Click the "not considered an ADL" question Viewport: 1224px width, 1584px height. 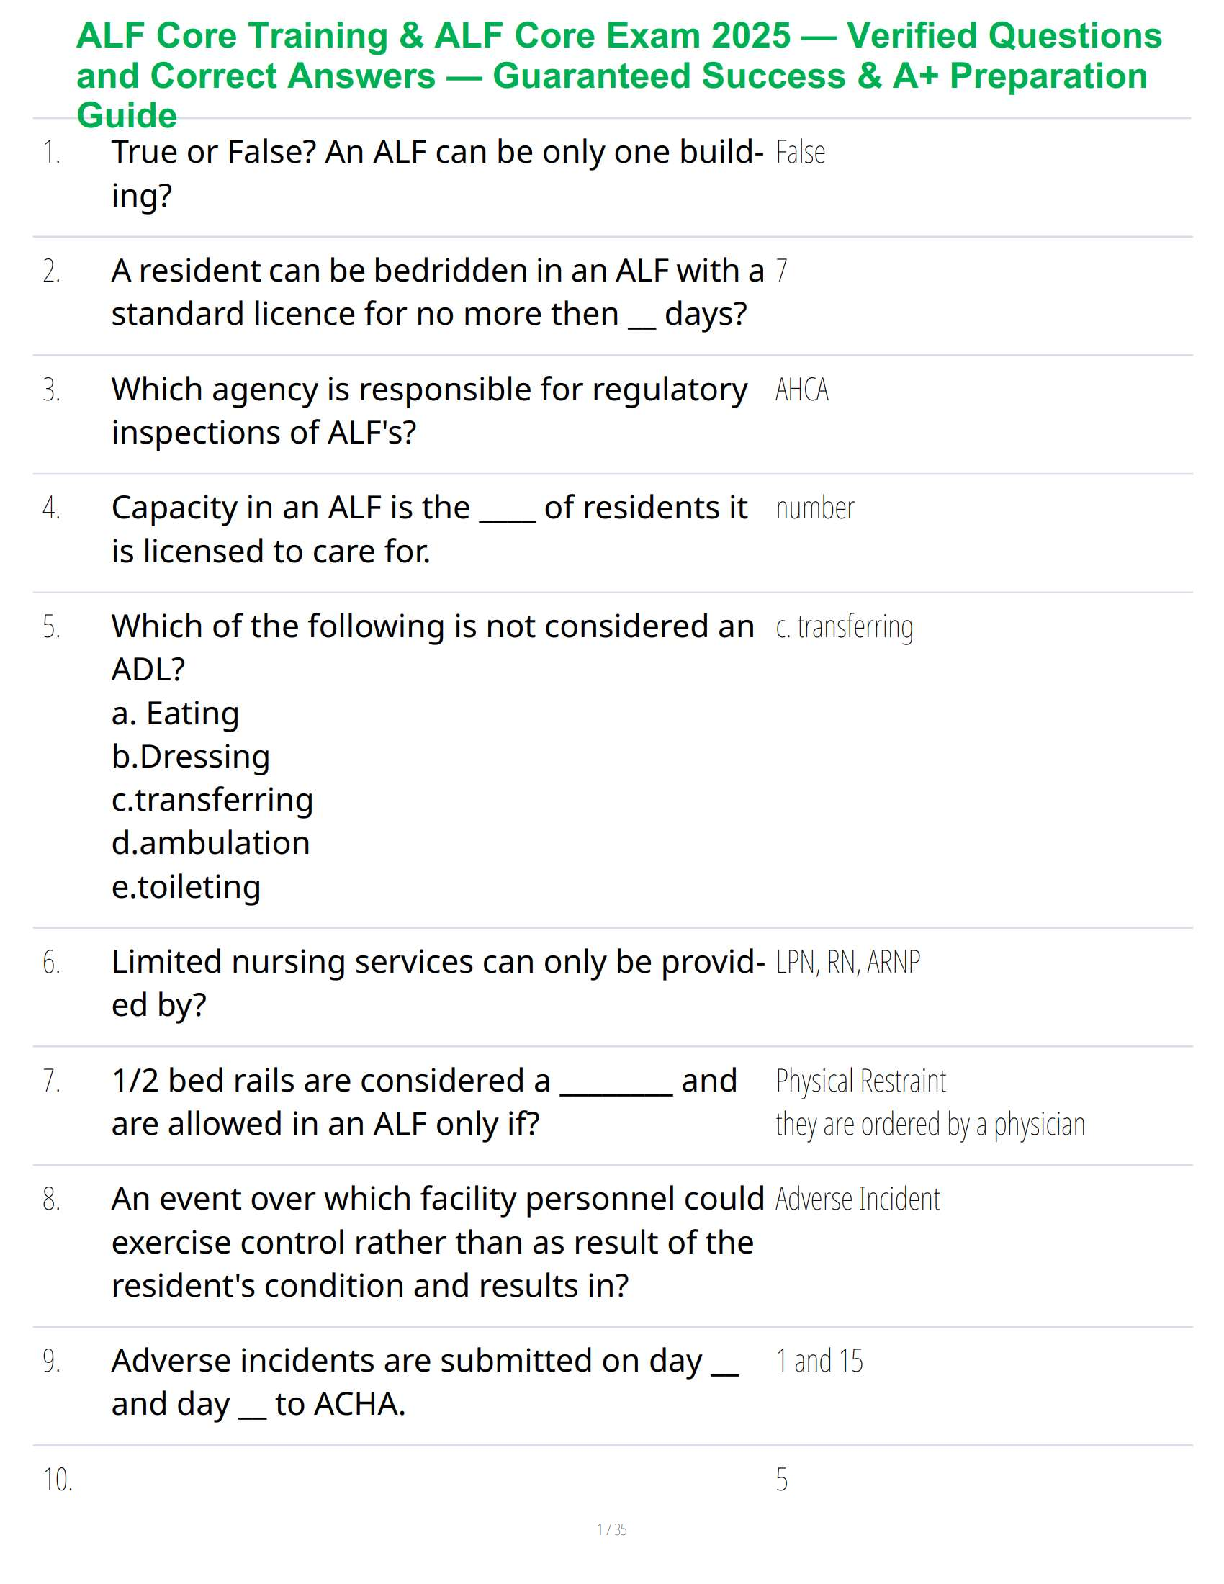point(432,646)
